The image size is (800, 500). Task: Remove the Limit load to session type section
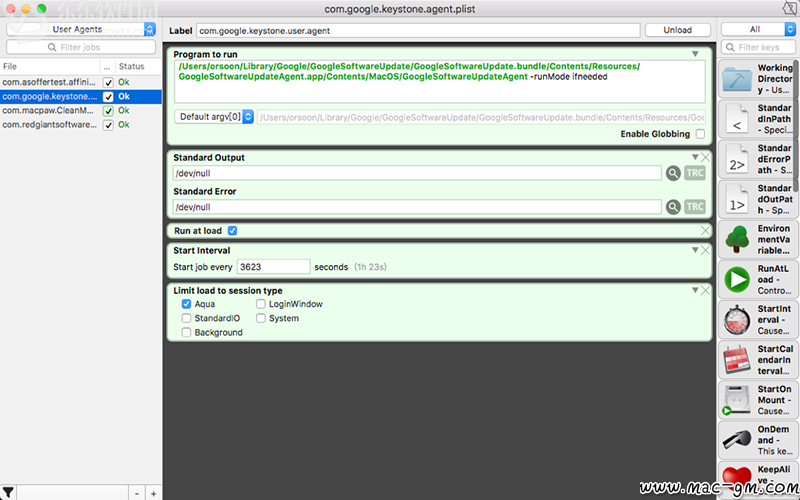coord(705,290)
